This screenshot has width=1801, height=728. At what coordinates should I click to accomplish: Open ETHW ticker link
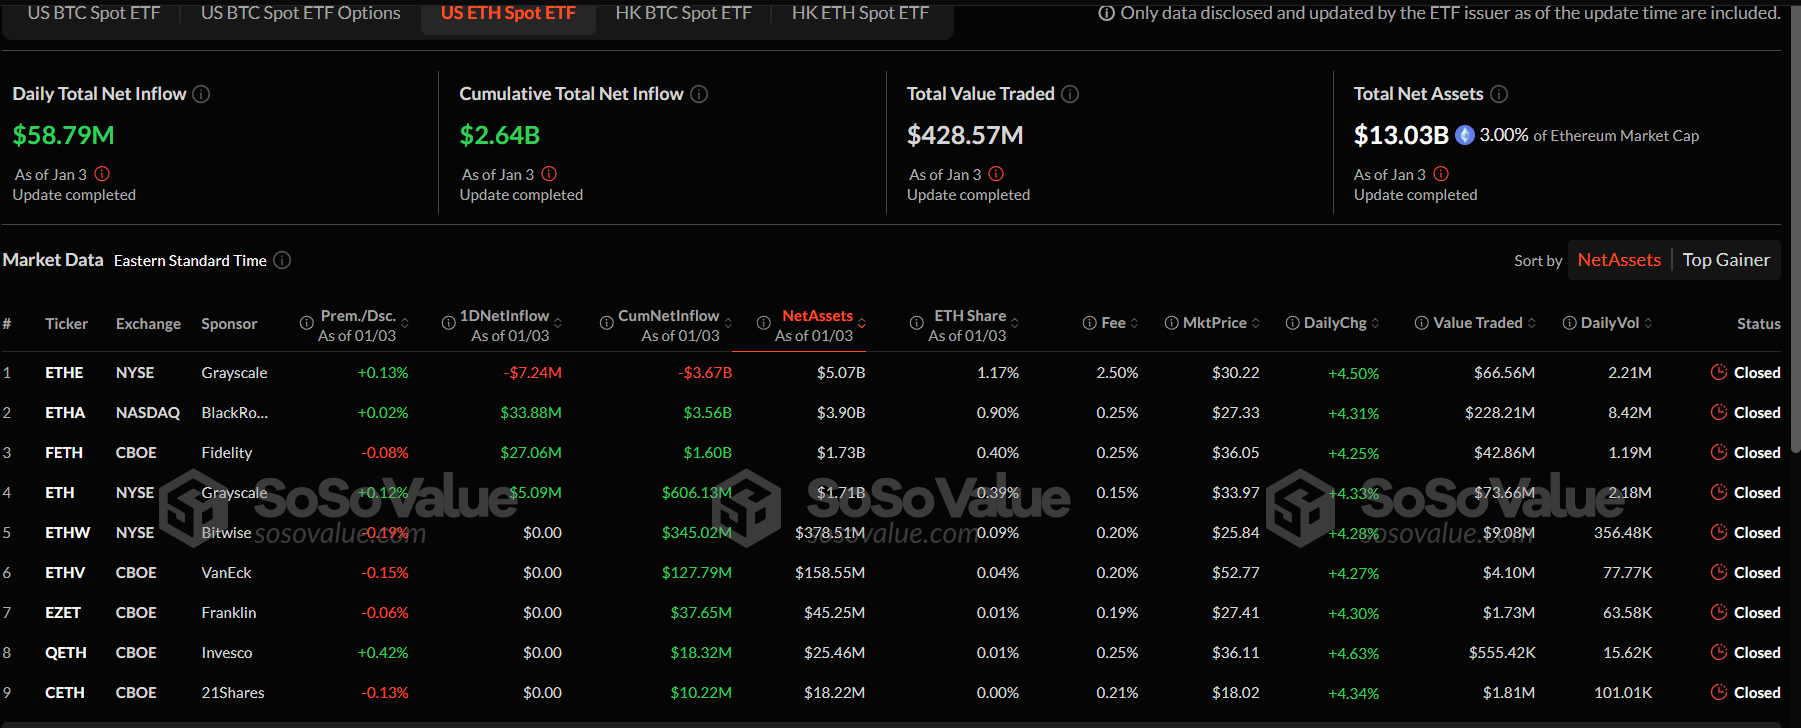coord(68,532)
